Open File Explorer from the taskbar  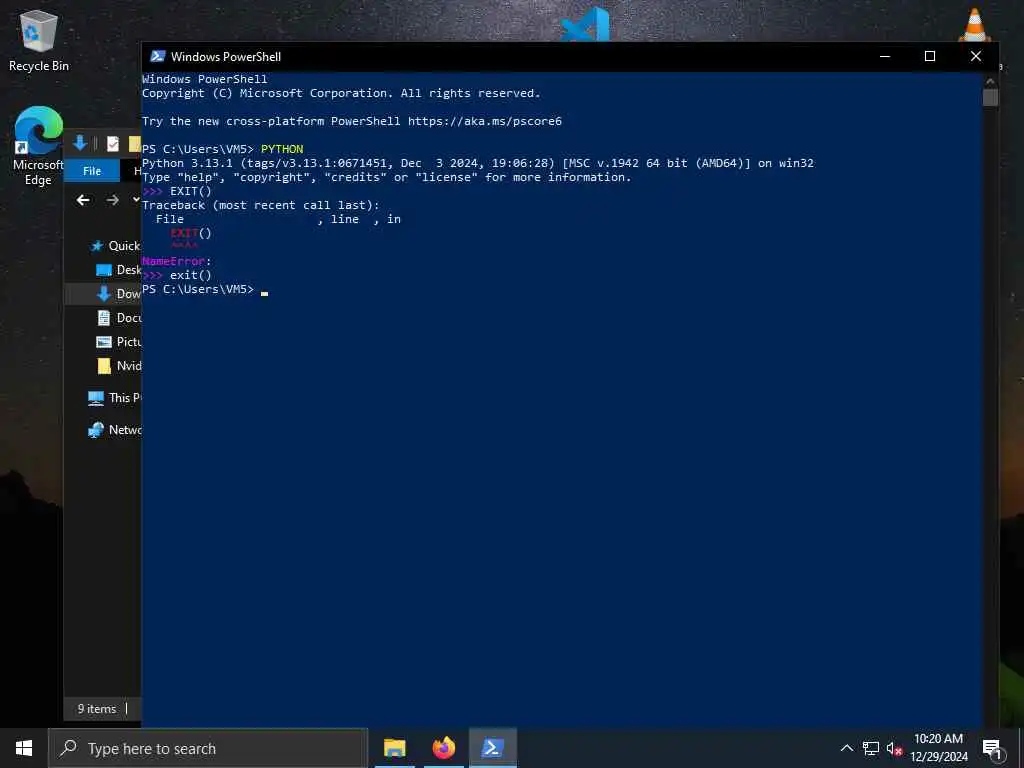click(394, 748)
